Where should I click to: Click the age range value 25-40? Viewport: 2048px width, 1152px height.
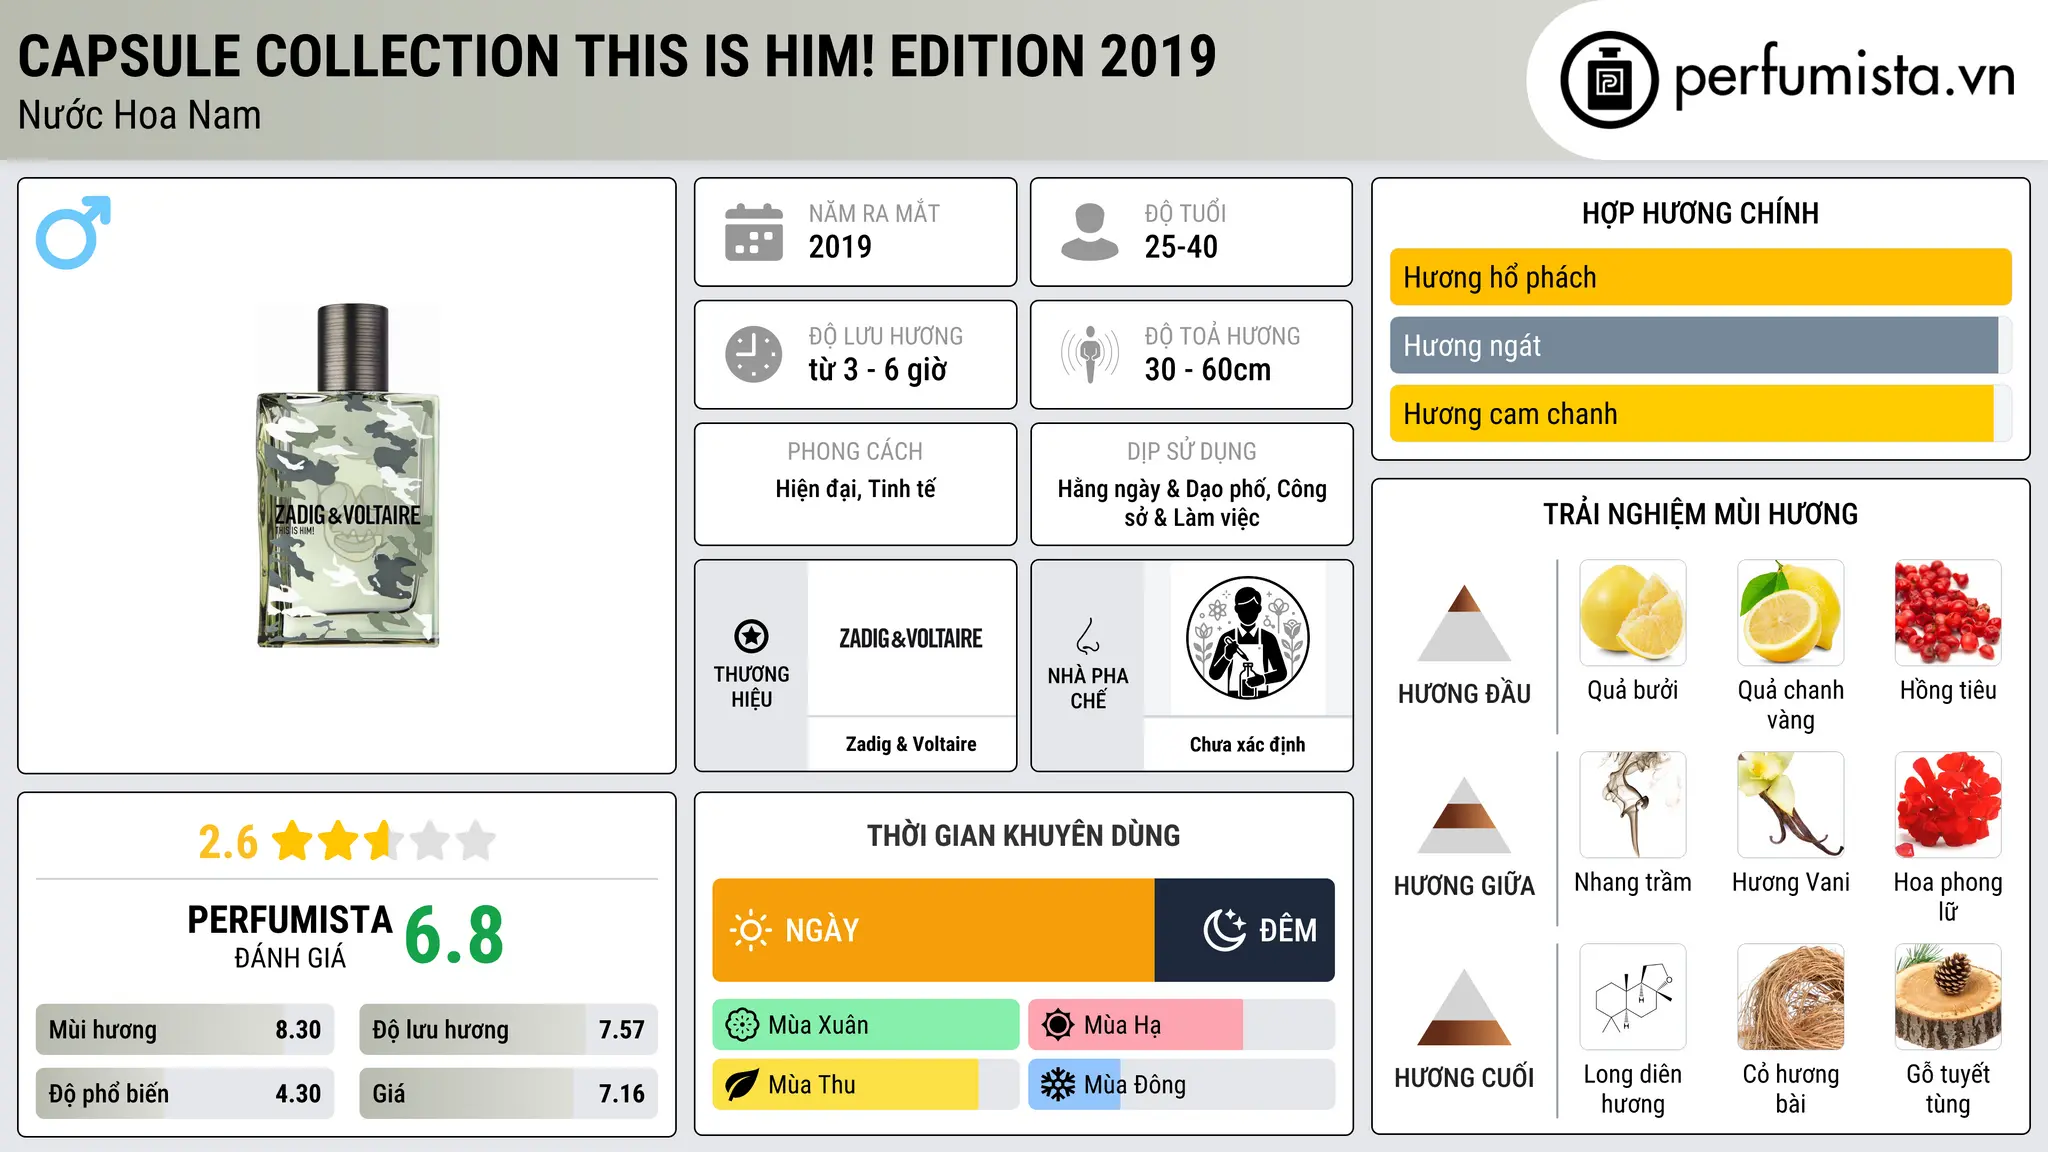click(1181, 247)
